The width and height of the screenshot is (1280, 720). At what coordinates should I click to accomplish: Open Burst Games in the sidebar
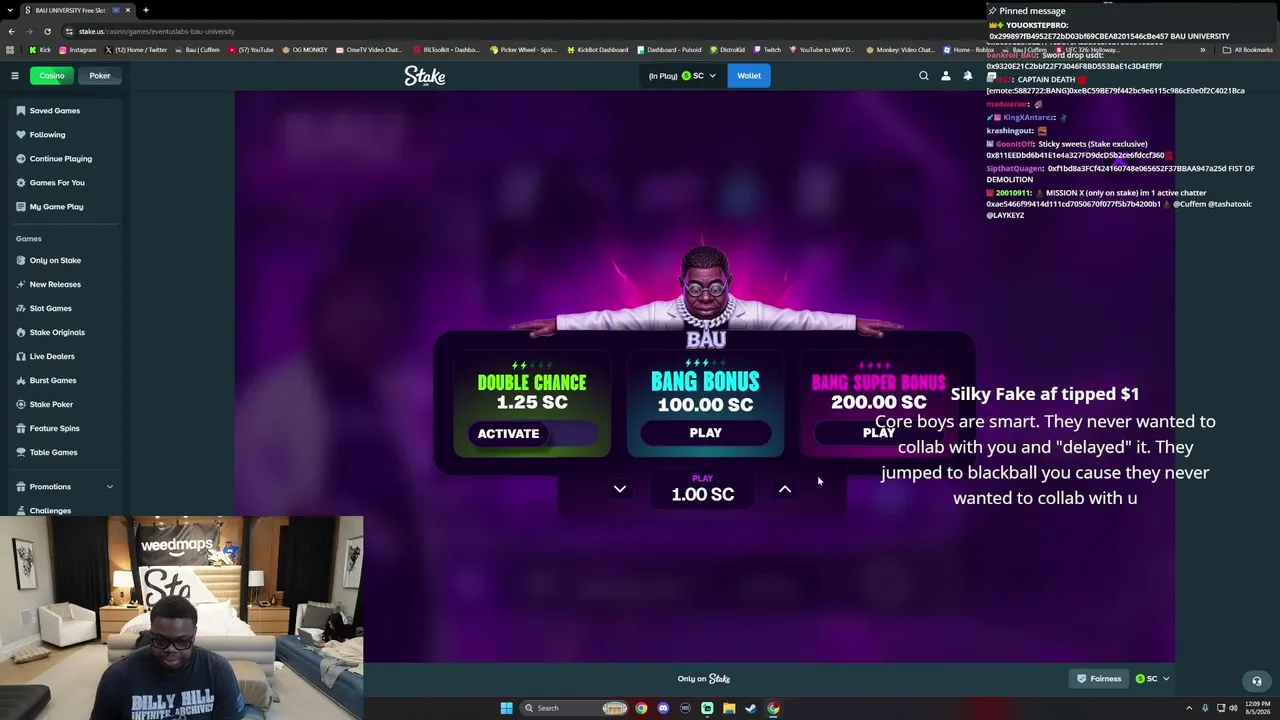65,381
